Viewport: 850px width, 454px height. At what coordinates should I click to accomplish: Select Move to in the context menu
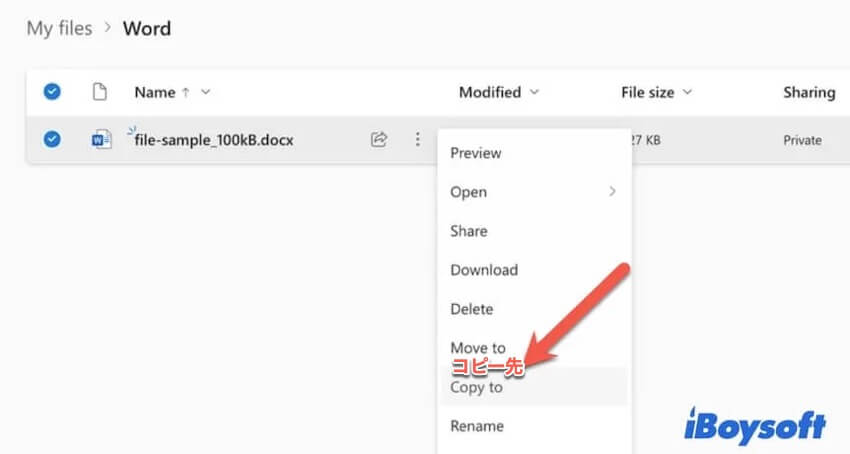[478, 347]
